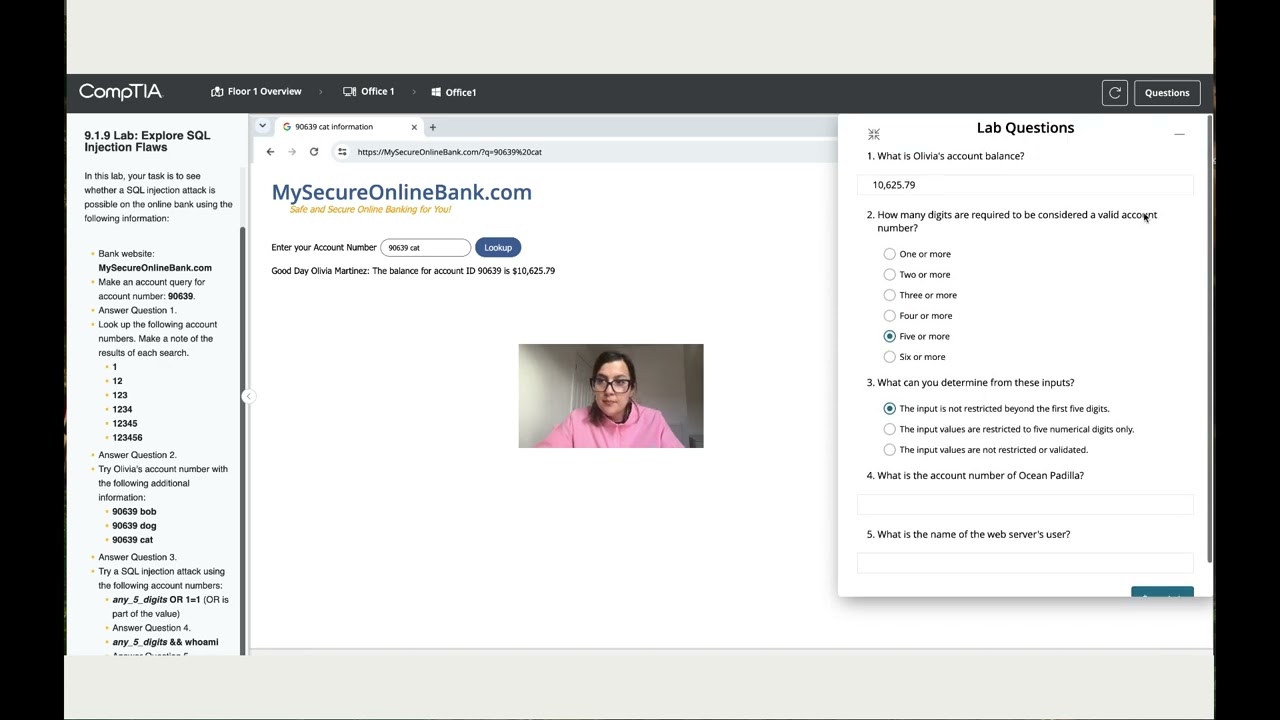Select 'Six or more' radio option
This screenshot has height=720, width=1280.
point(890,357)
